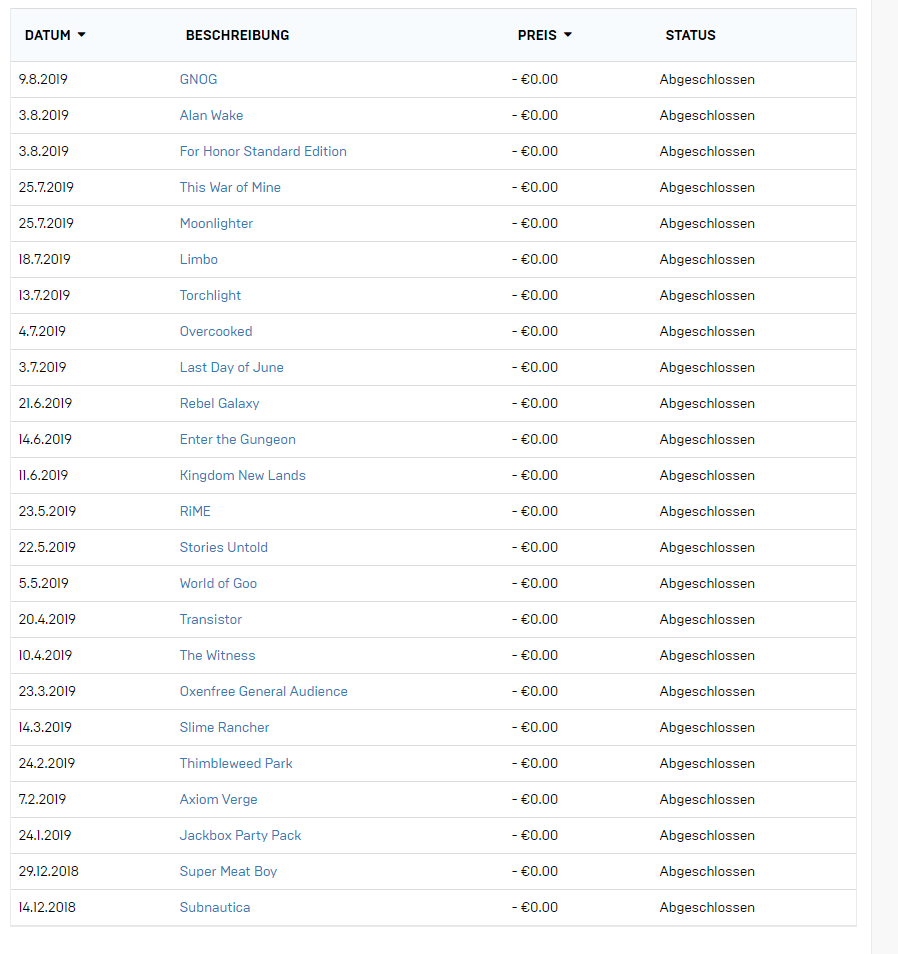
Task: Click the price in the Subnautica row
Action: click(x=535, y=907)
